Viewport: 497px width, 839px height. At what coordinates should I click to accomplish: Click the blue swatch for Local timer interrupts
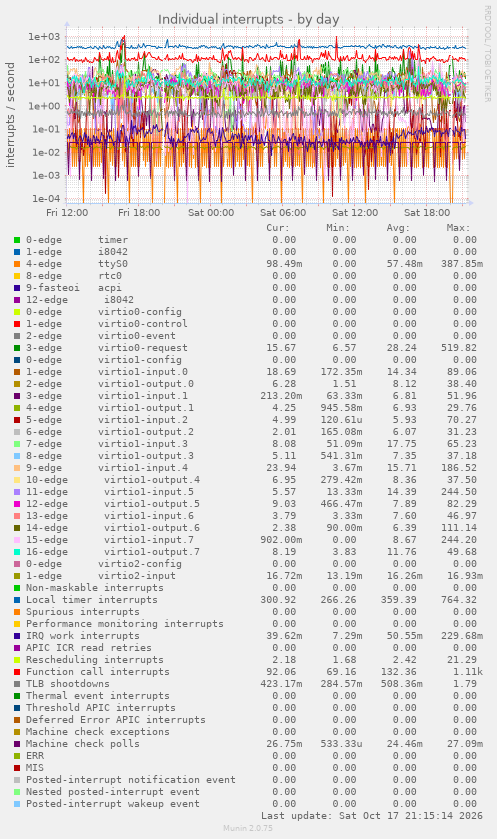click(x=17, y=600)
